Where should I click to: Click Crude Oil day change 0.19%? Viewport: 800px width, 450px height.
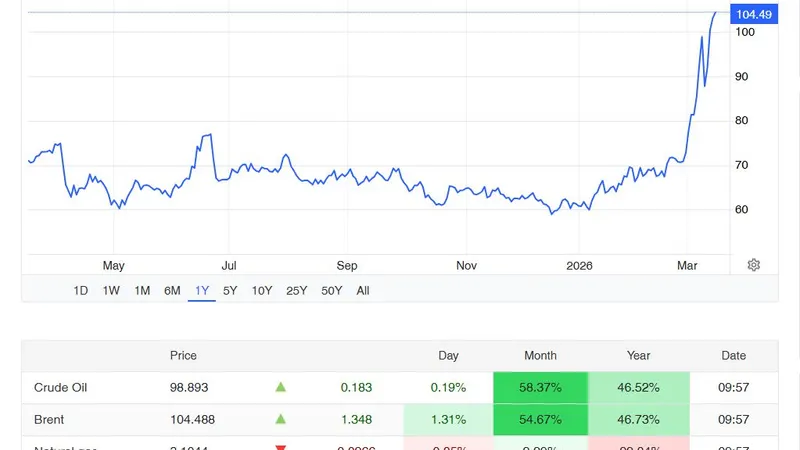point(448,388)
